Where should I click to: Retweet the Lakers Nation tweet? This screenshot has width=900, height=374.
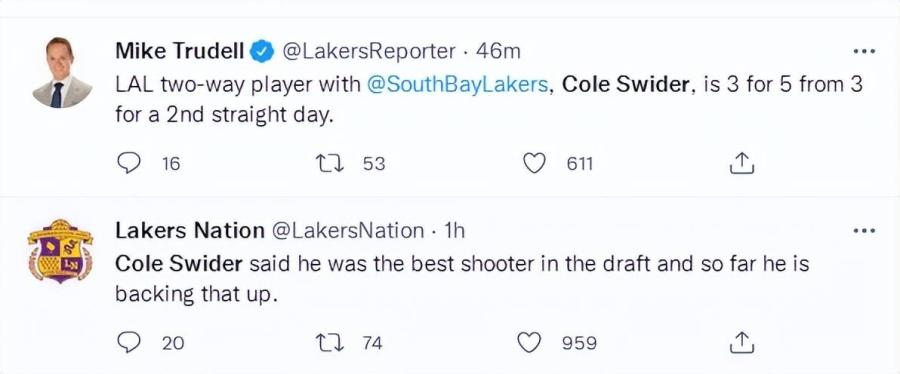tap(331, 342)
